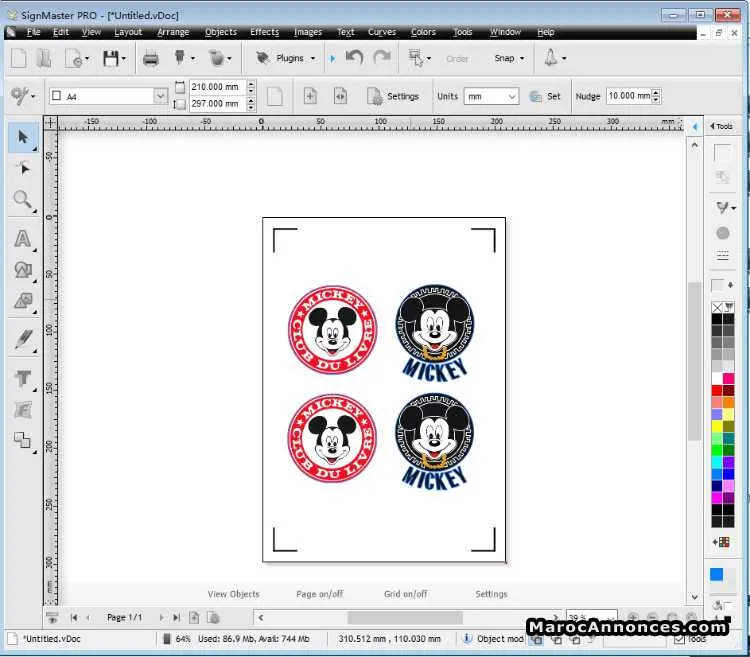Click Page on/off

320,594
